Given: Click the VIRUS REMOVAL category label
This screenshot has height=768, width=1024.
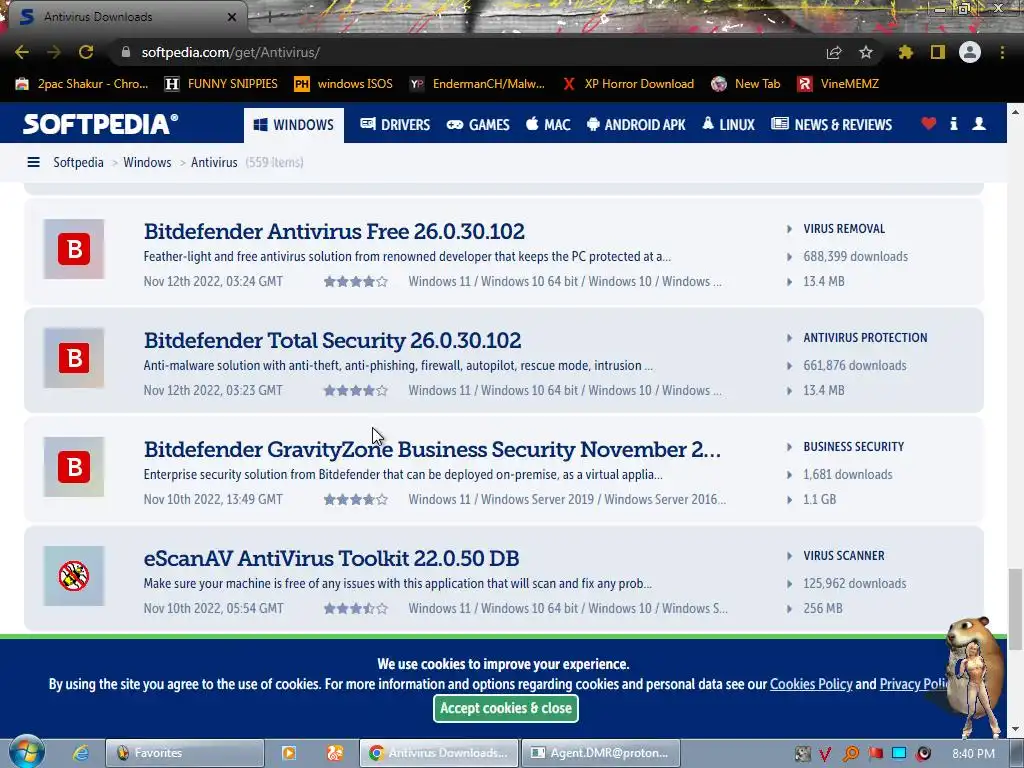Looking at the screenshot, I should coord(844,229).
